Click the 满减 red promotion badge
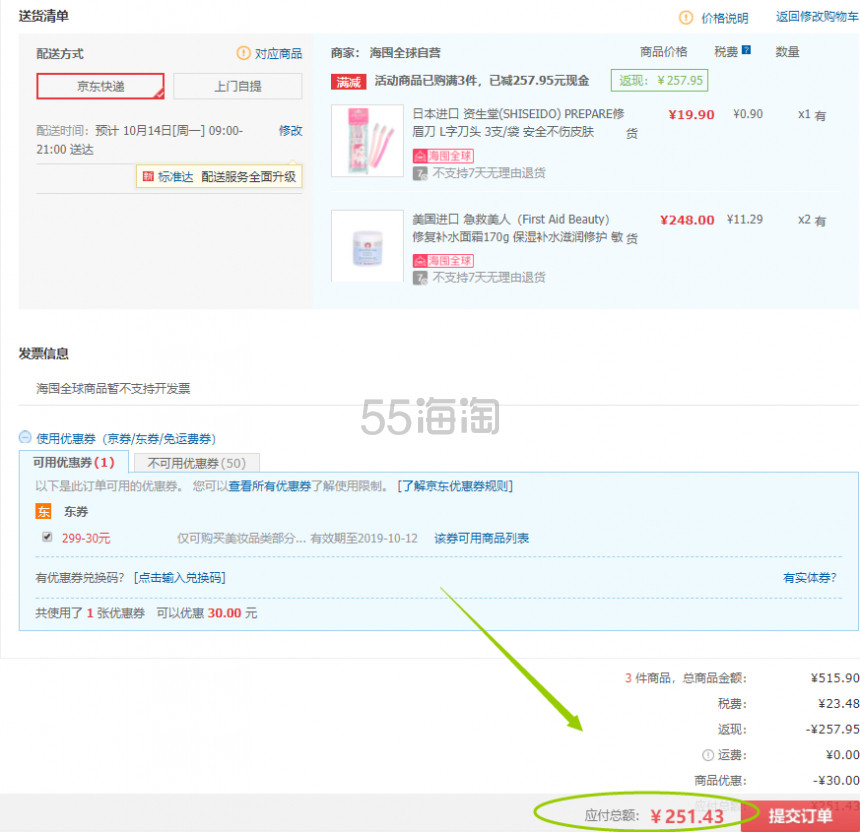This screenshot has width=860, height=832. (x=348, y=82)
